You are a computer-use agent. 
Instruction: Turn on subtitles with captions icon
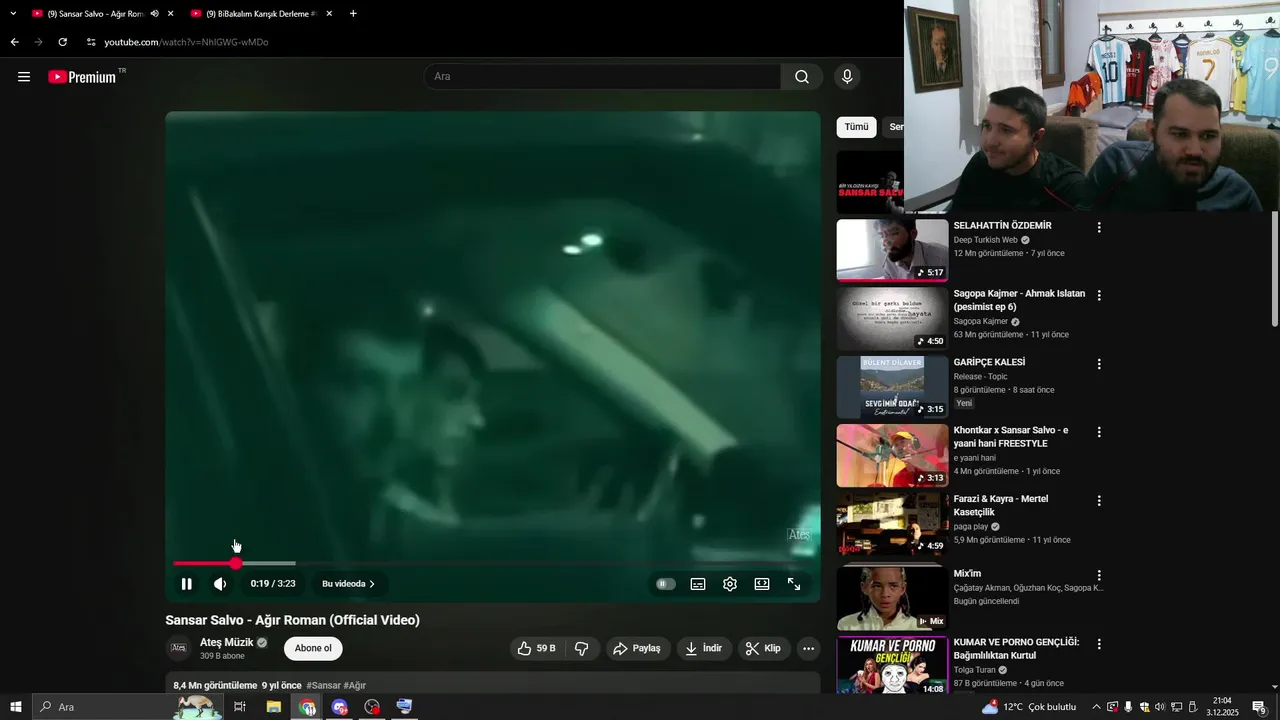698,584
